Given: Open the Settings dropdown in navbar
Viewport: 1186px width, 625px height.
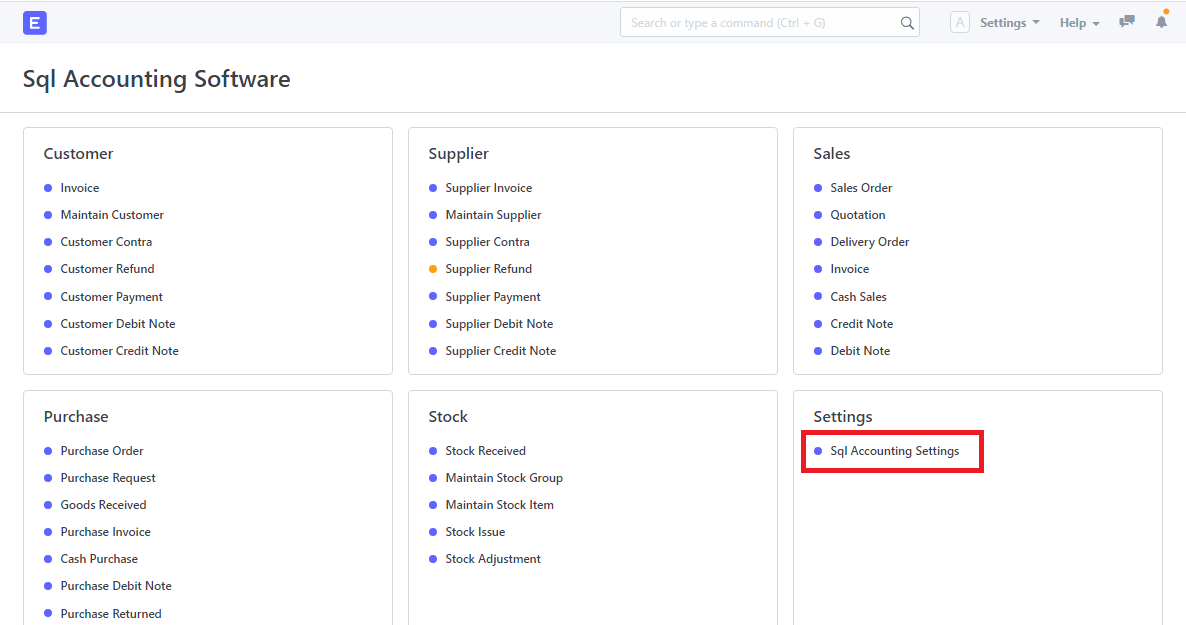Looking at the screenshot, I should 1010,23.
